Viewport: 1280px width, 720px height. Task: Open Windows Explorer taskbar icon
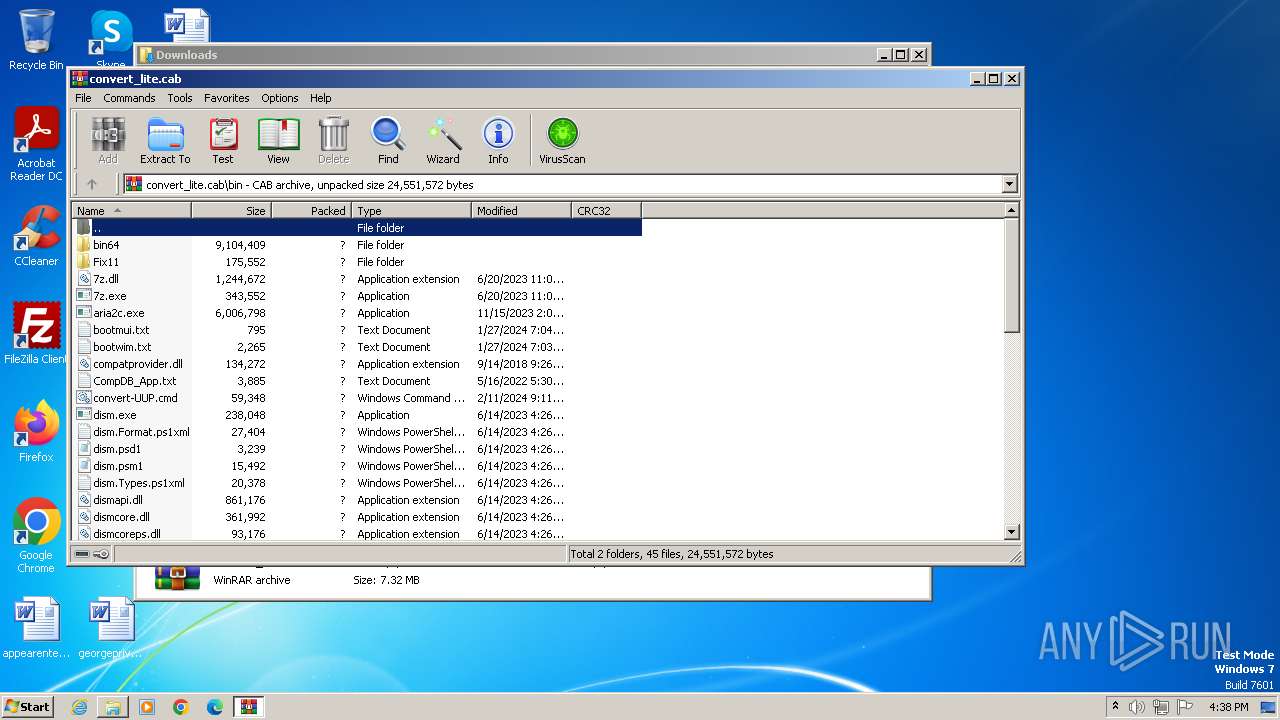tap(113, 707)
